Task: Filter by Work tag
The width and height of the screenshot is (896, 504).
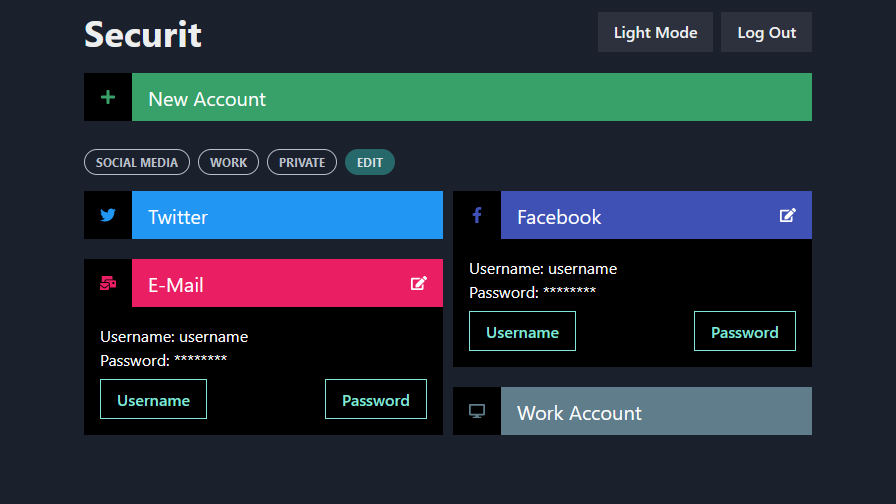Action: [229, 162]
